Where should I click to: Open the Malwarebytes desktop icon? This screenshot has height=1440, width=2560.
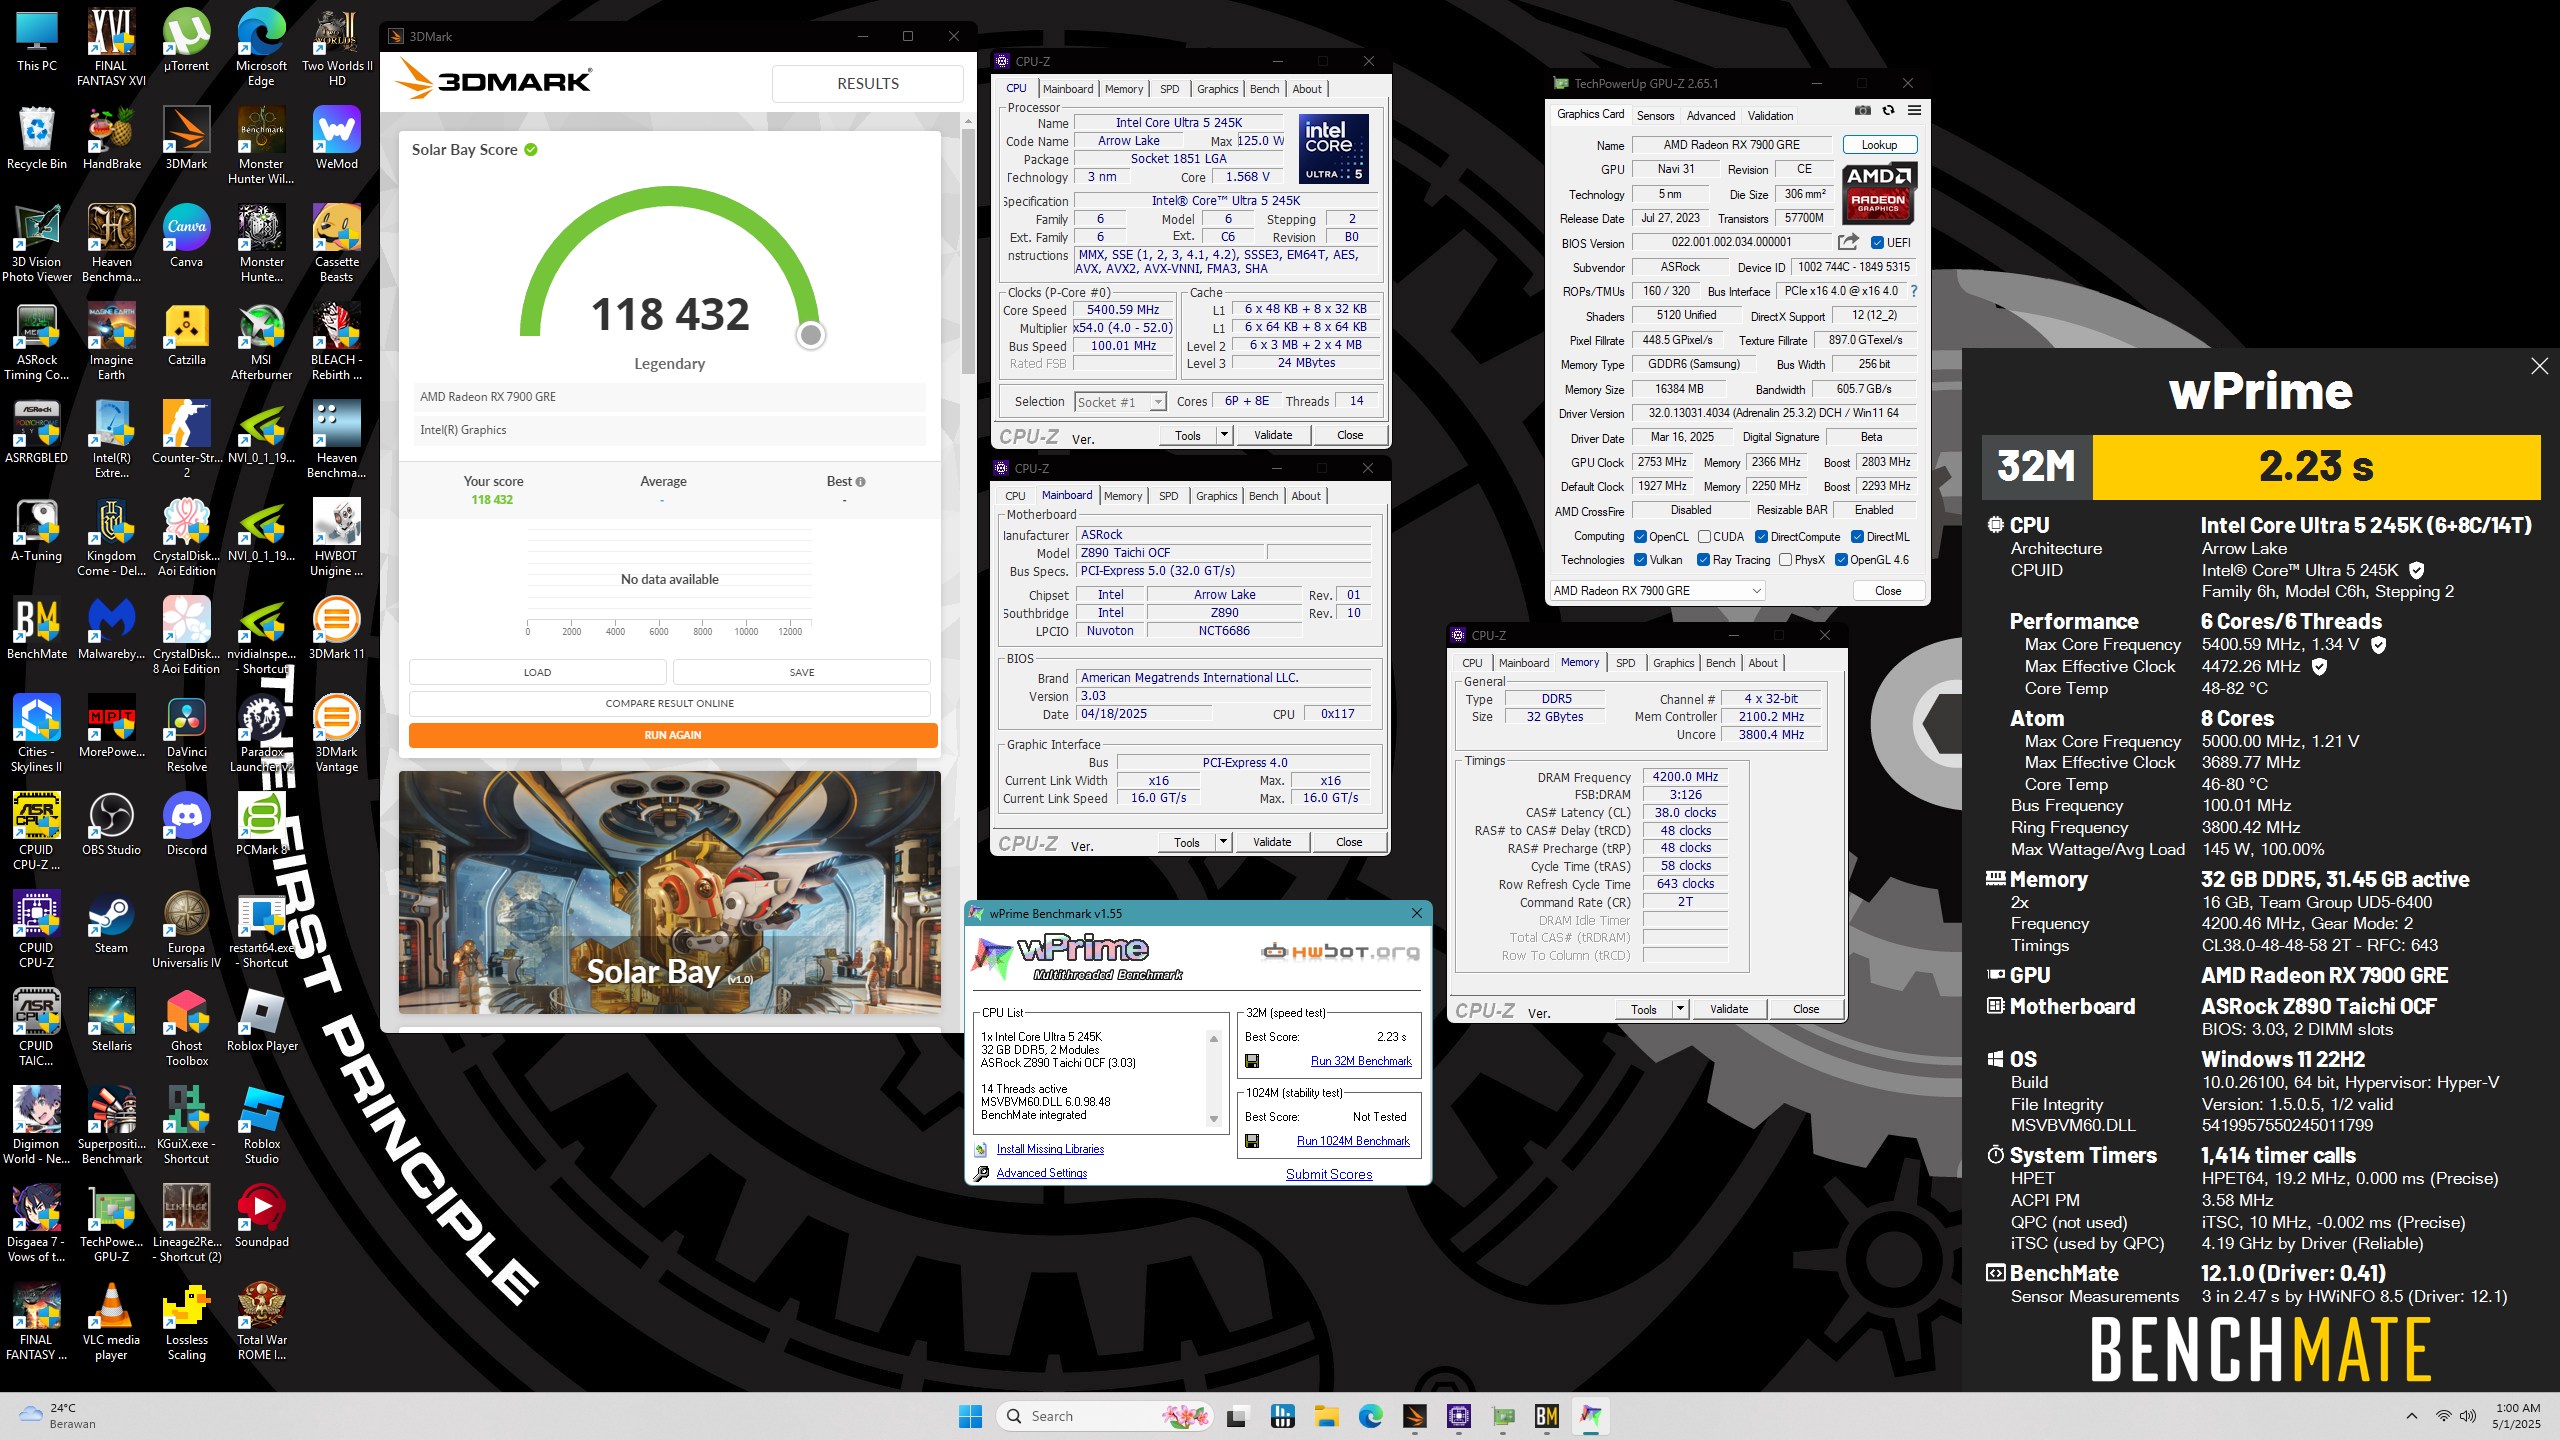tap(111, 629)
